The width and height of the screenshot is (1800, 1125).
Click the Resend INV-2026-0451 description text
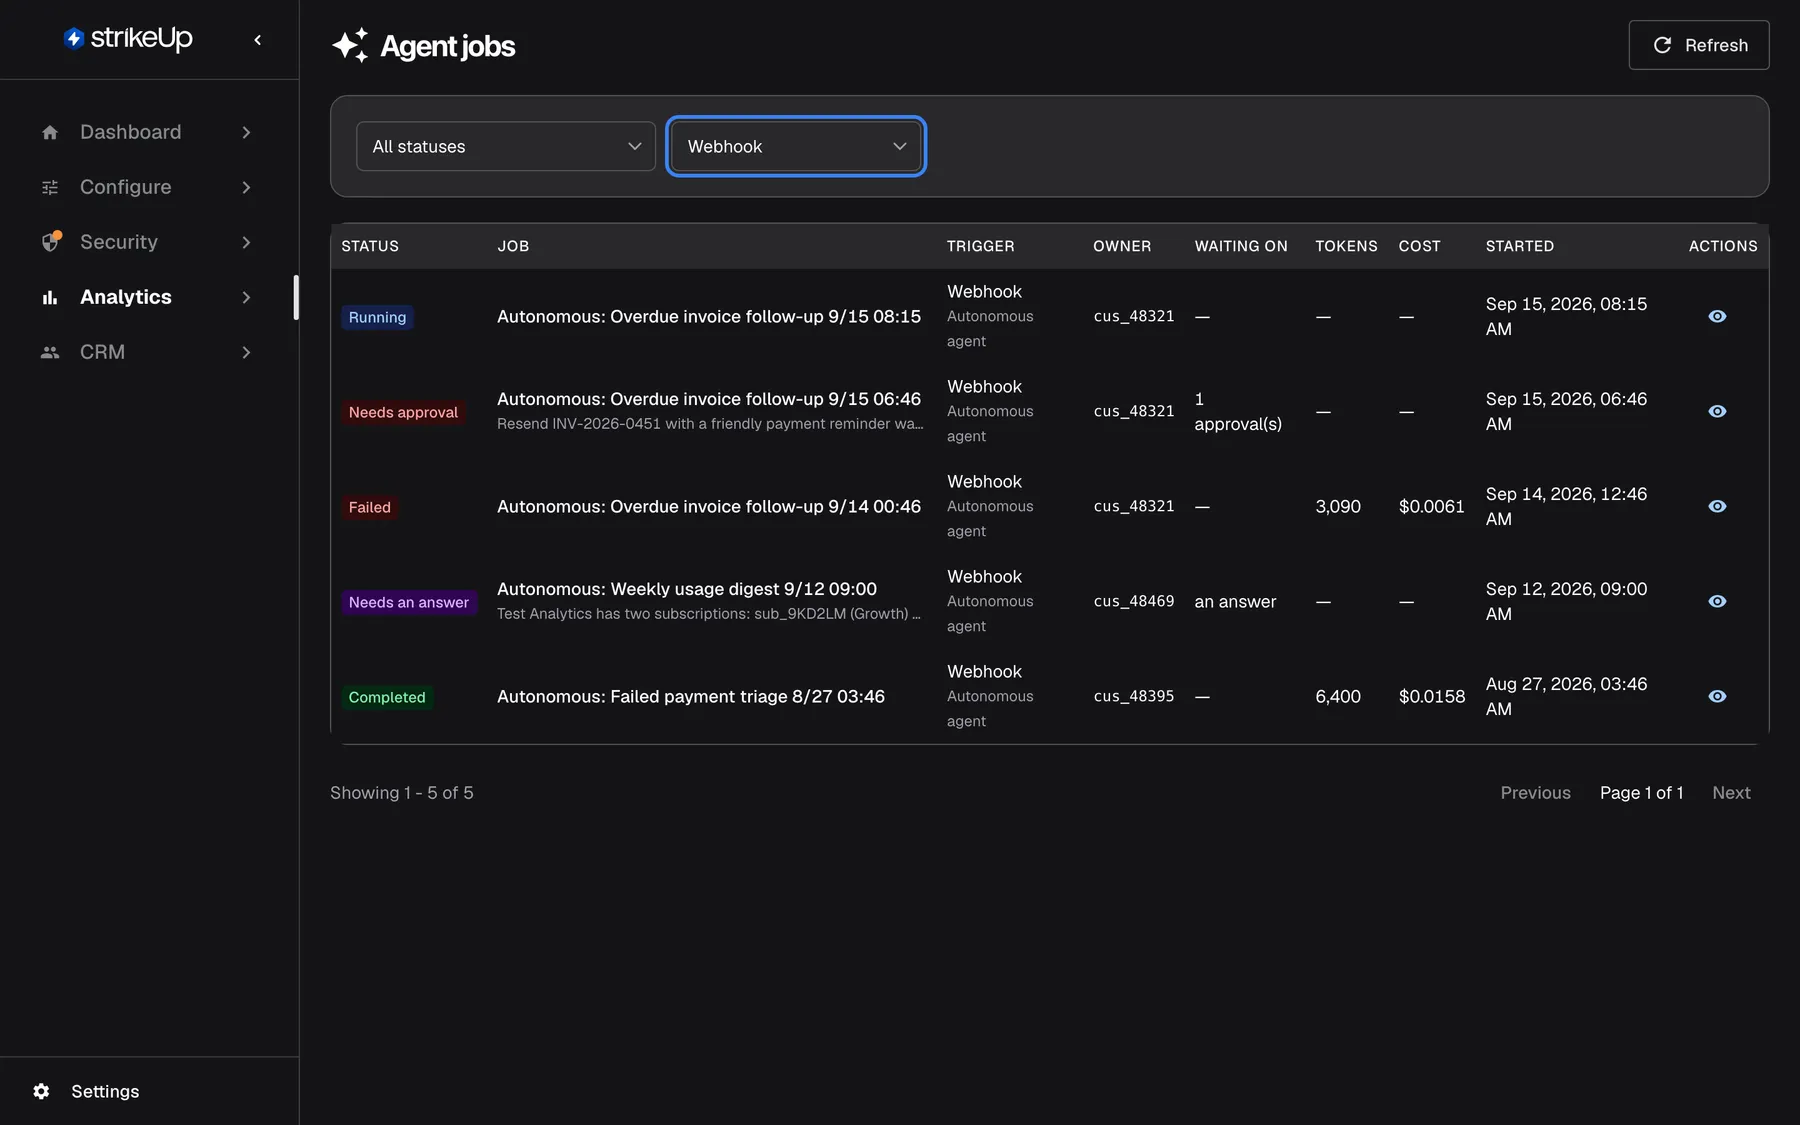pyautogui.click(x=710, y=424)
